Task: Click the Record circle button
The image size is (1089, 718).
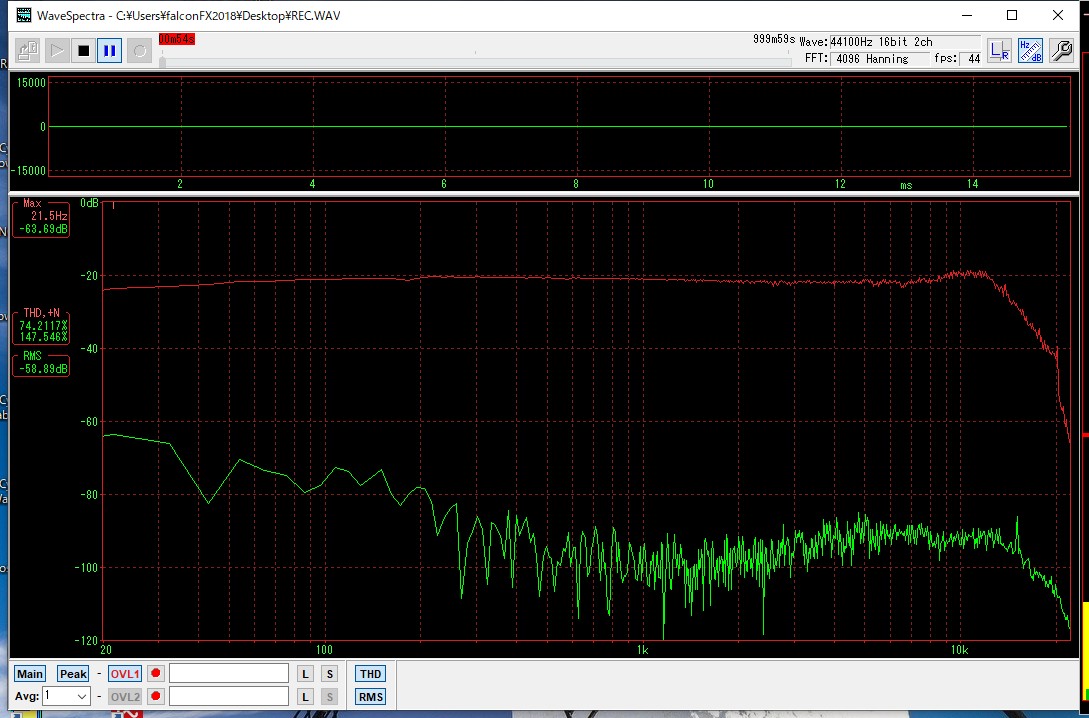Action: [139, 50]
